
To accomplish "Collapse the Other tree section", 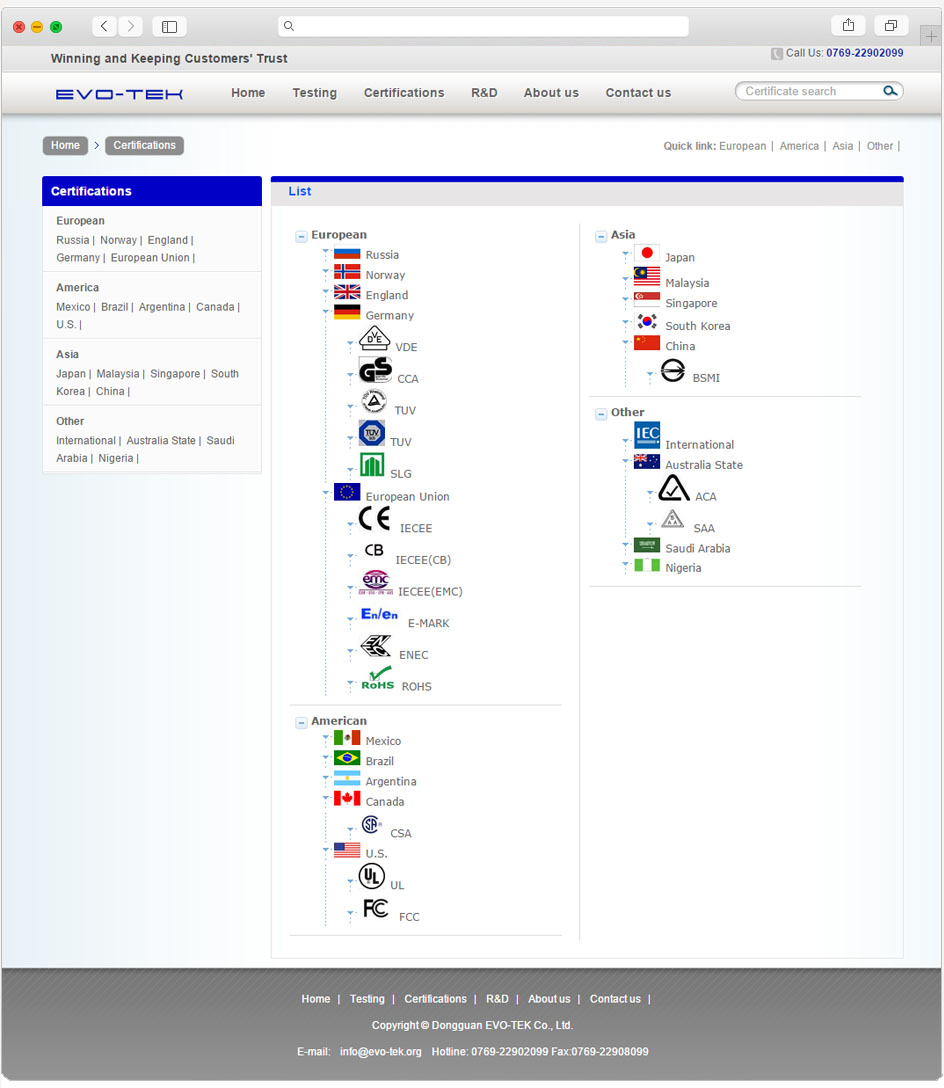I will tap(601, 413).
